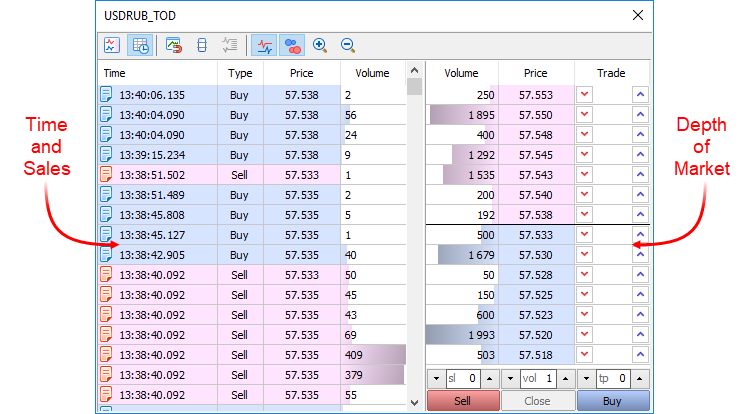
Task: Click the red down arrow at price 57.553
Action: pyautogui.click(x=585, y=95)
